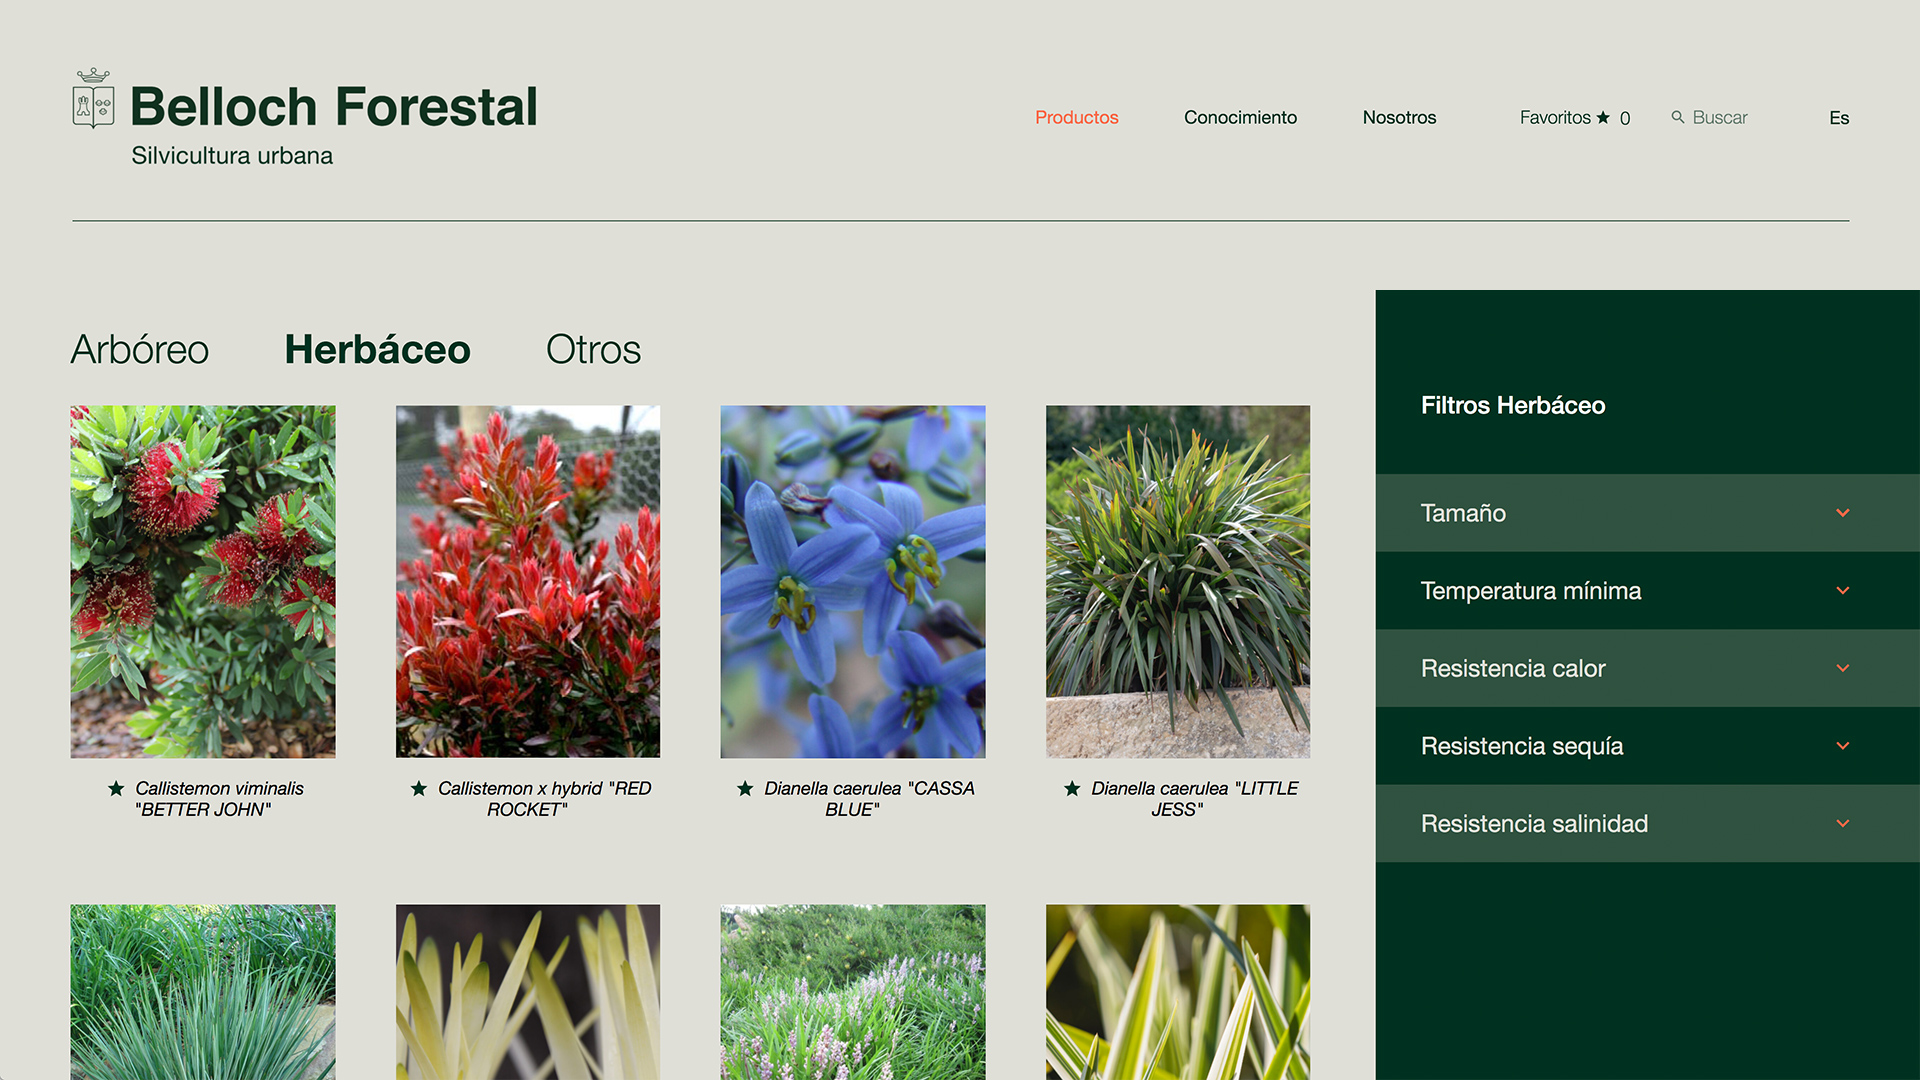Open the Nosotros menu
This screenshot has width=1920, height=1080.
pyautogui.click(x=1399, y=117)
